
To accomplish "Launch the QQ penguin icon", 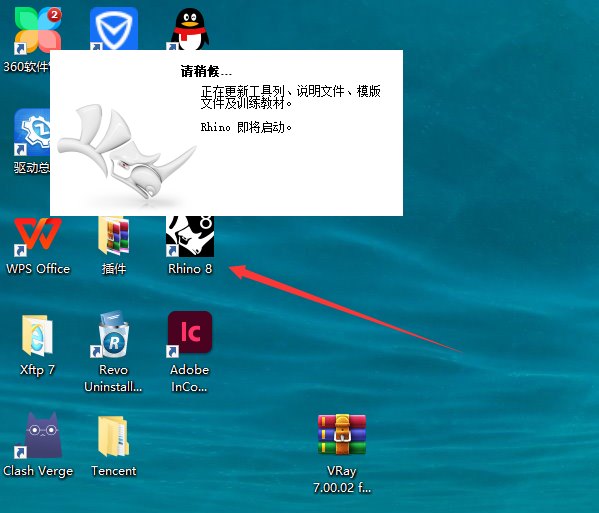I will 189,29.
